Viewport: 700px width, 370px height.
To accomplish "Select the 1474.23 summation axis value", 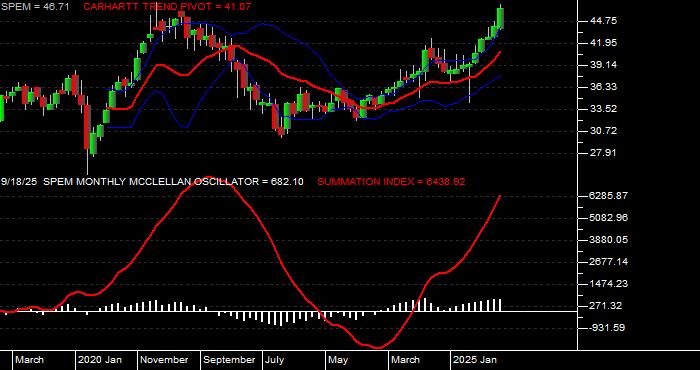I will point(608,284).
